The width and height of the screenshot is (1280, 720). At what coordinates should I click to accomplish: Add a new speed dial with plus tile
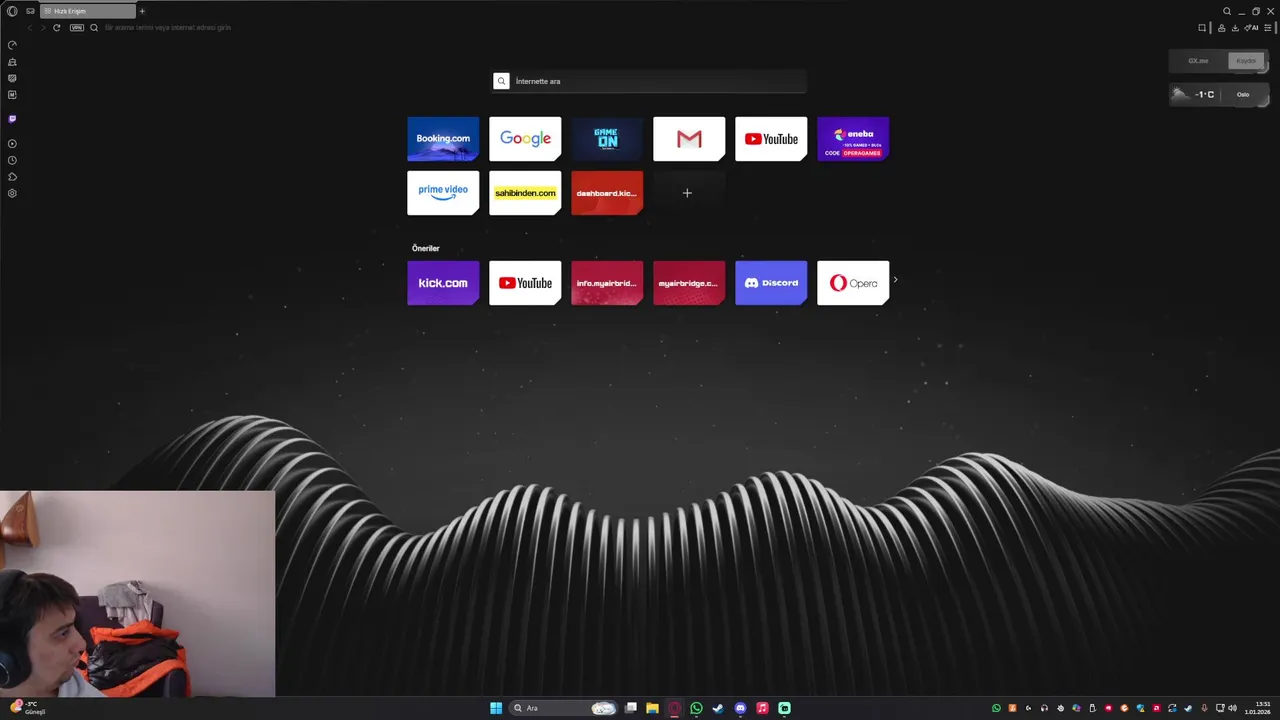point(687,193)
